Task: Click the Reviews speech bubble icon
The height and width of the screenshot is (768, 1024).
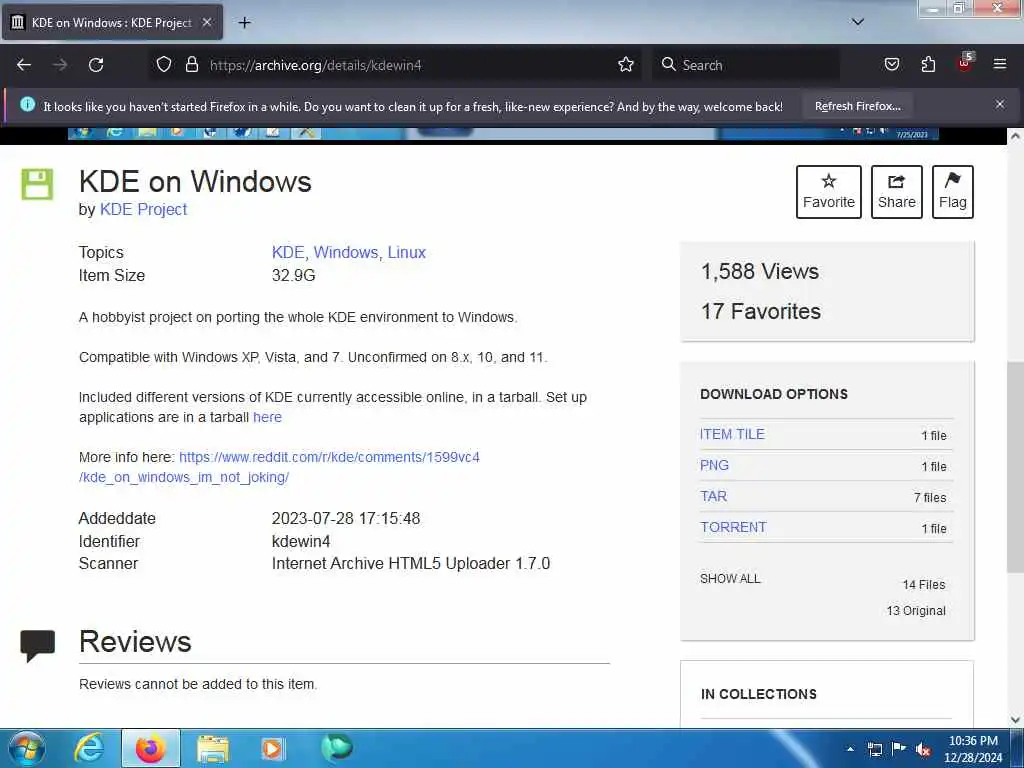Action: click(x=37, y=646)
